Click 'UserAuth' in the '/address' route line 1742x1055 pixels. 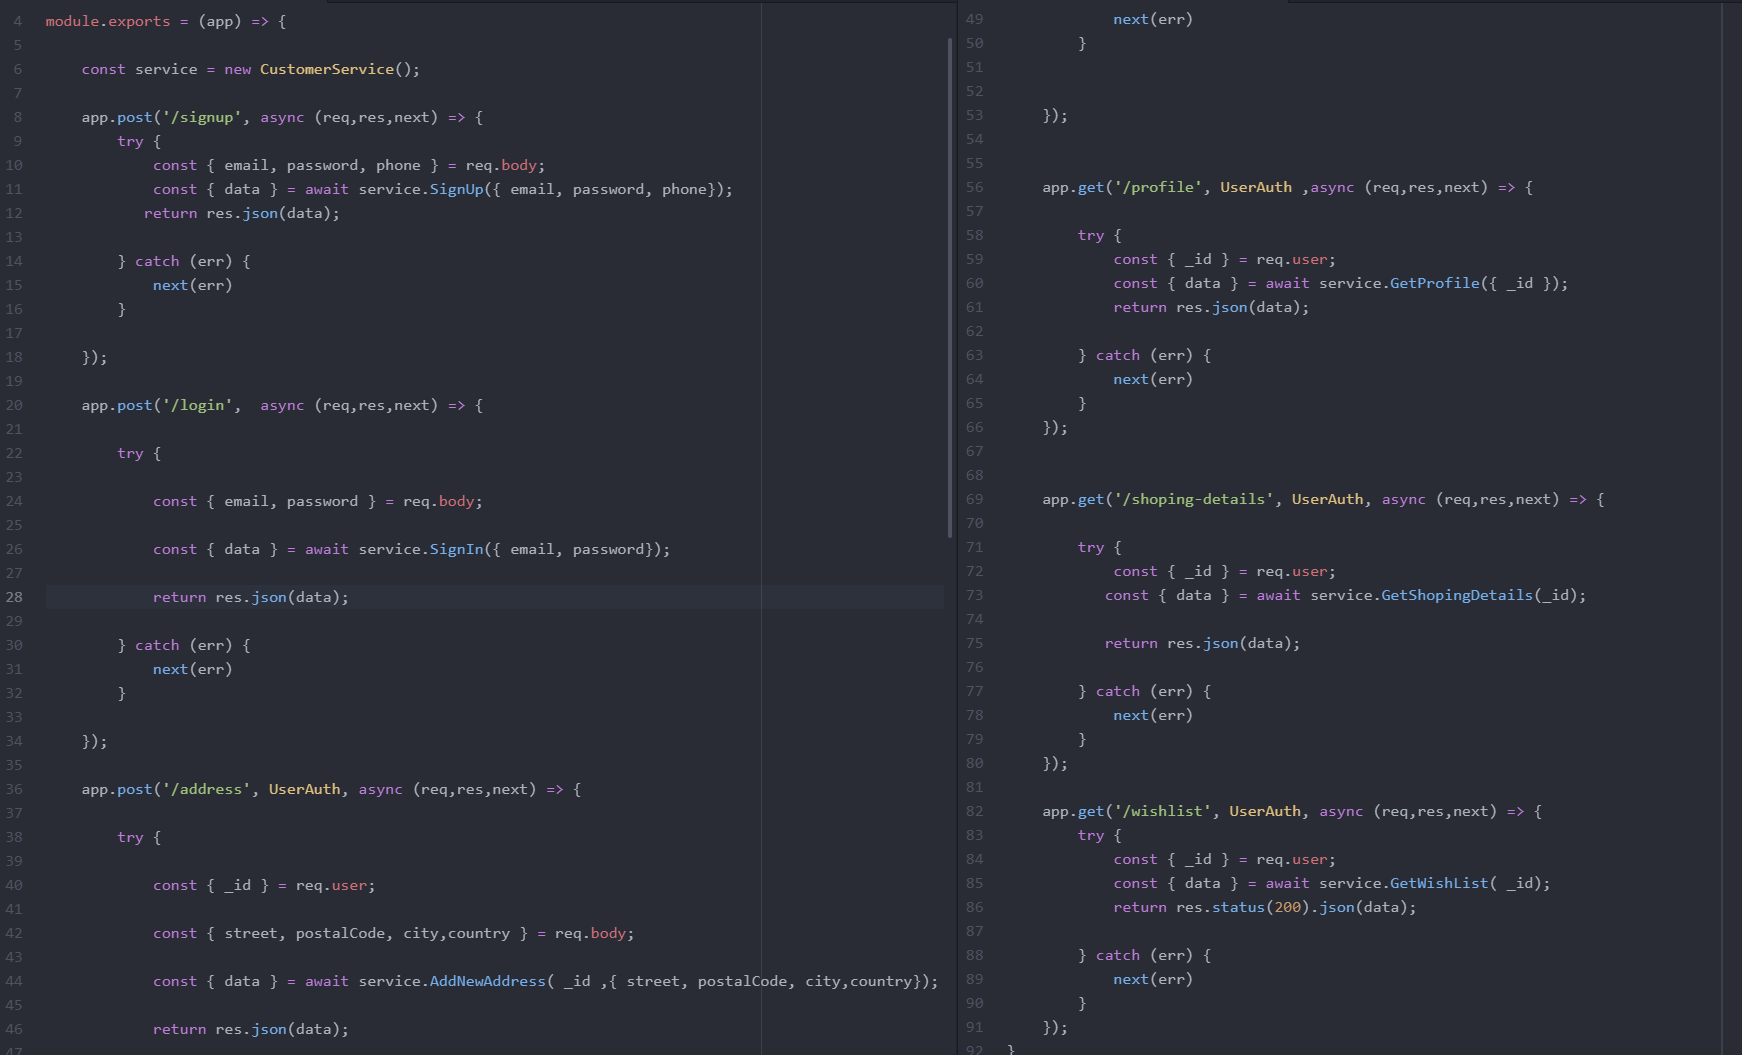click(305, 789)
